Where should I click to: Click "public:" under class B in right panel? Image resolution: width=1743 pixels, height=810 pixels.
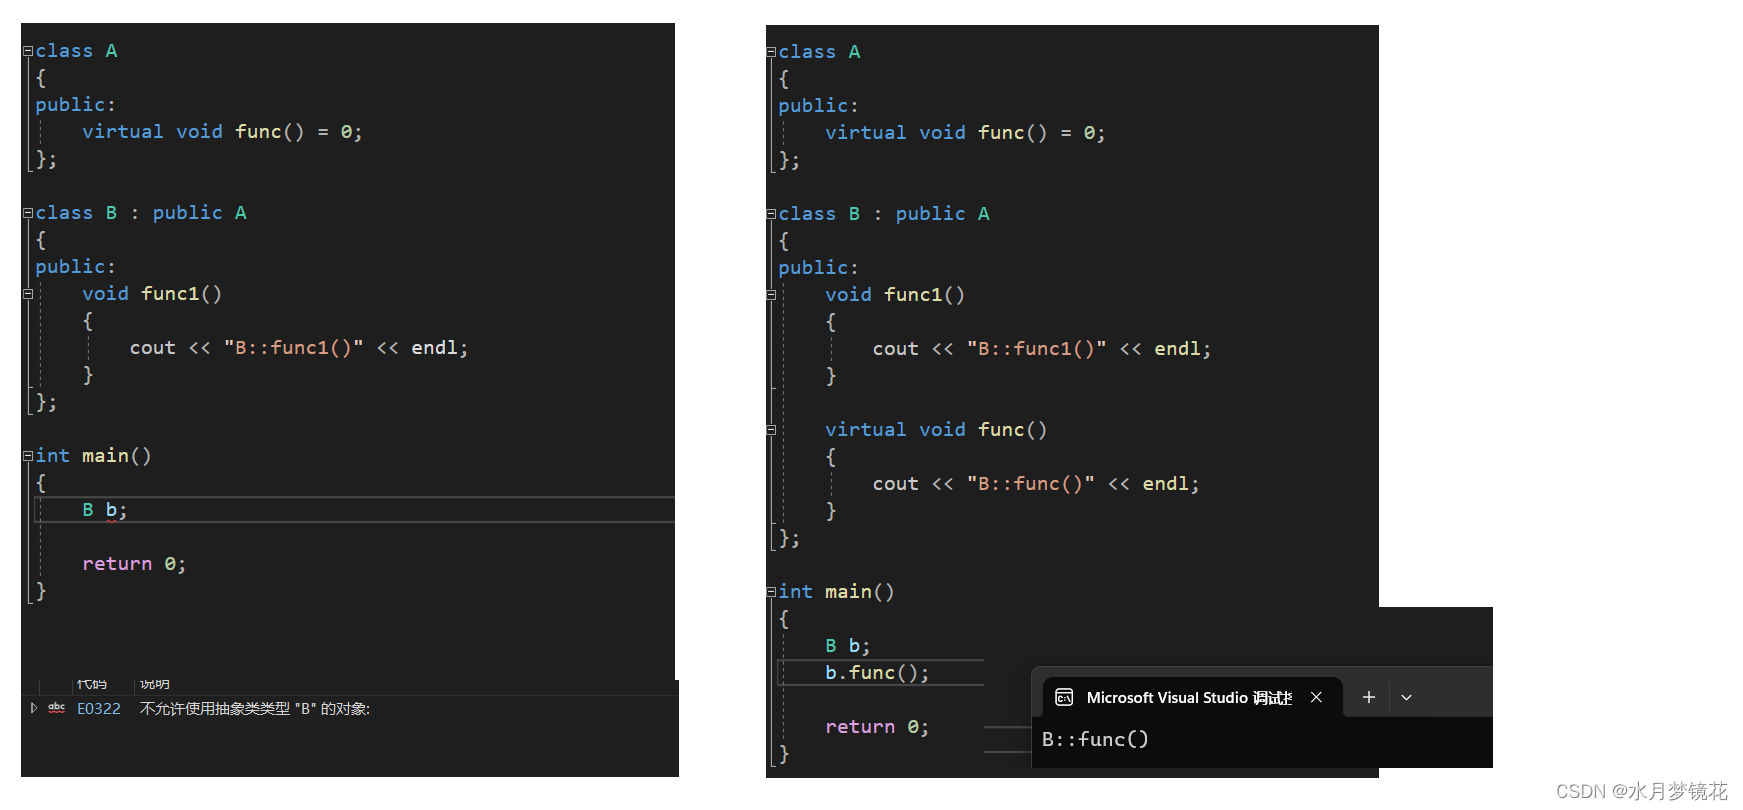pyautogui.click(x=819, y=268)
